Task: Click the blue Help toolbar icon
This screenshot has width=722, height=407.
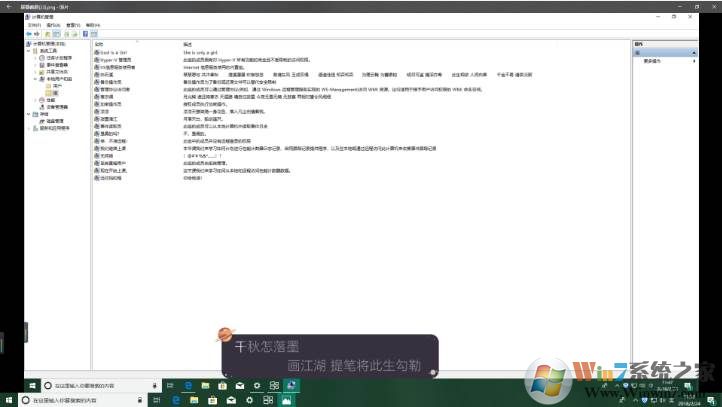Action: point(85,34)
